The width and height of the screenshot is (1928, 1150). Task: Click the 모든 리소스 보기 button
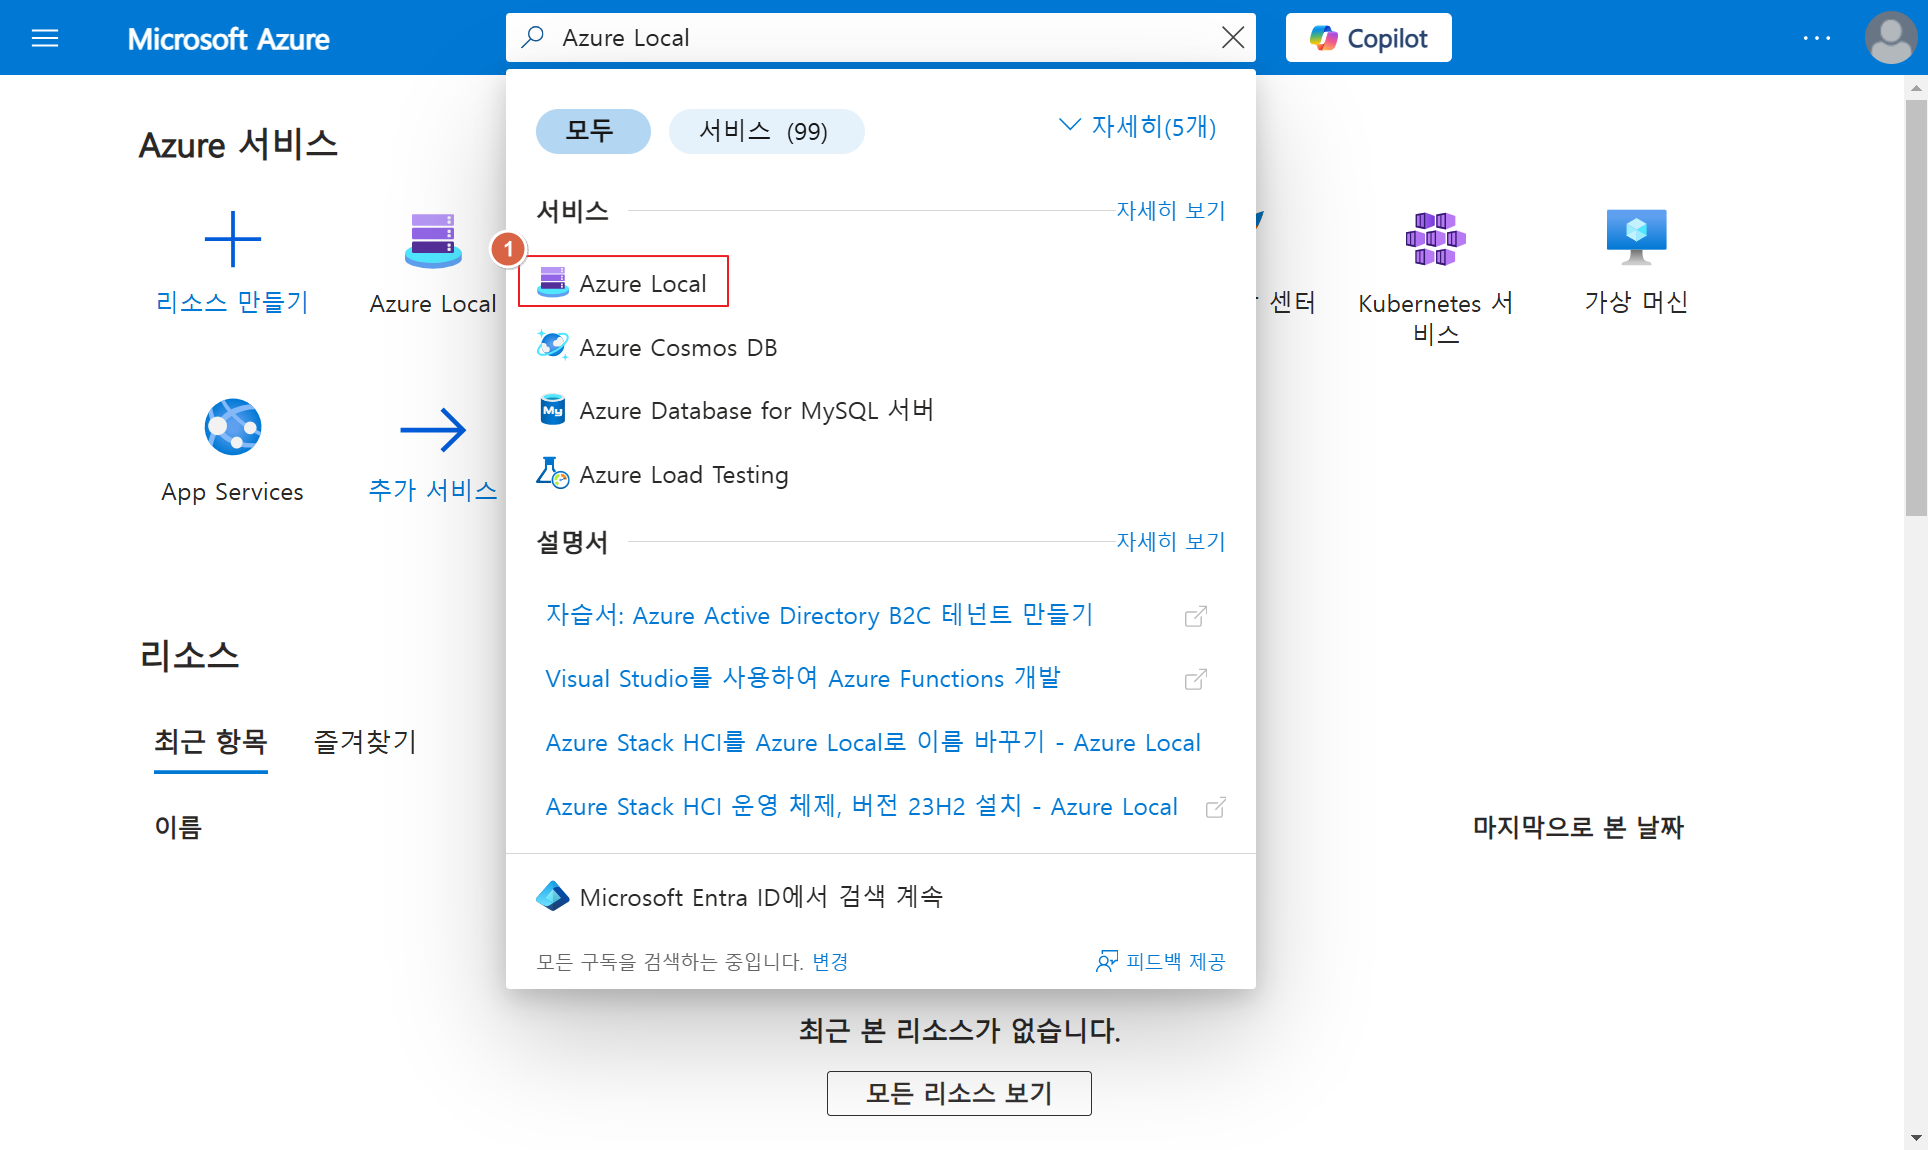point(959,1093)
